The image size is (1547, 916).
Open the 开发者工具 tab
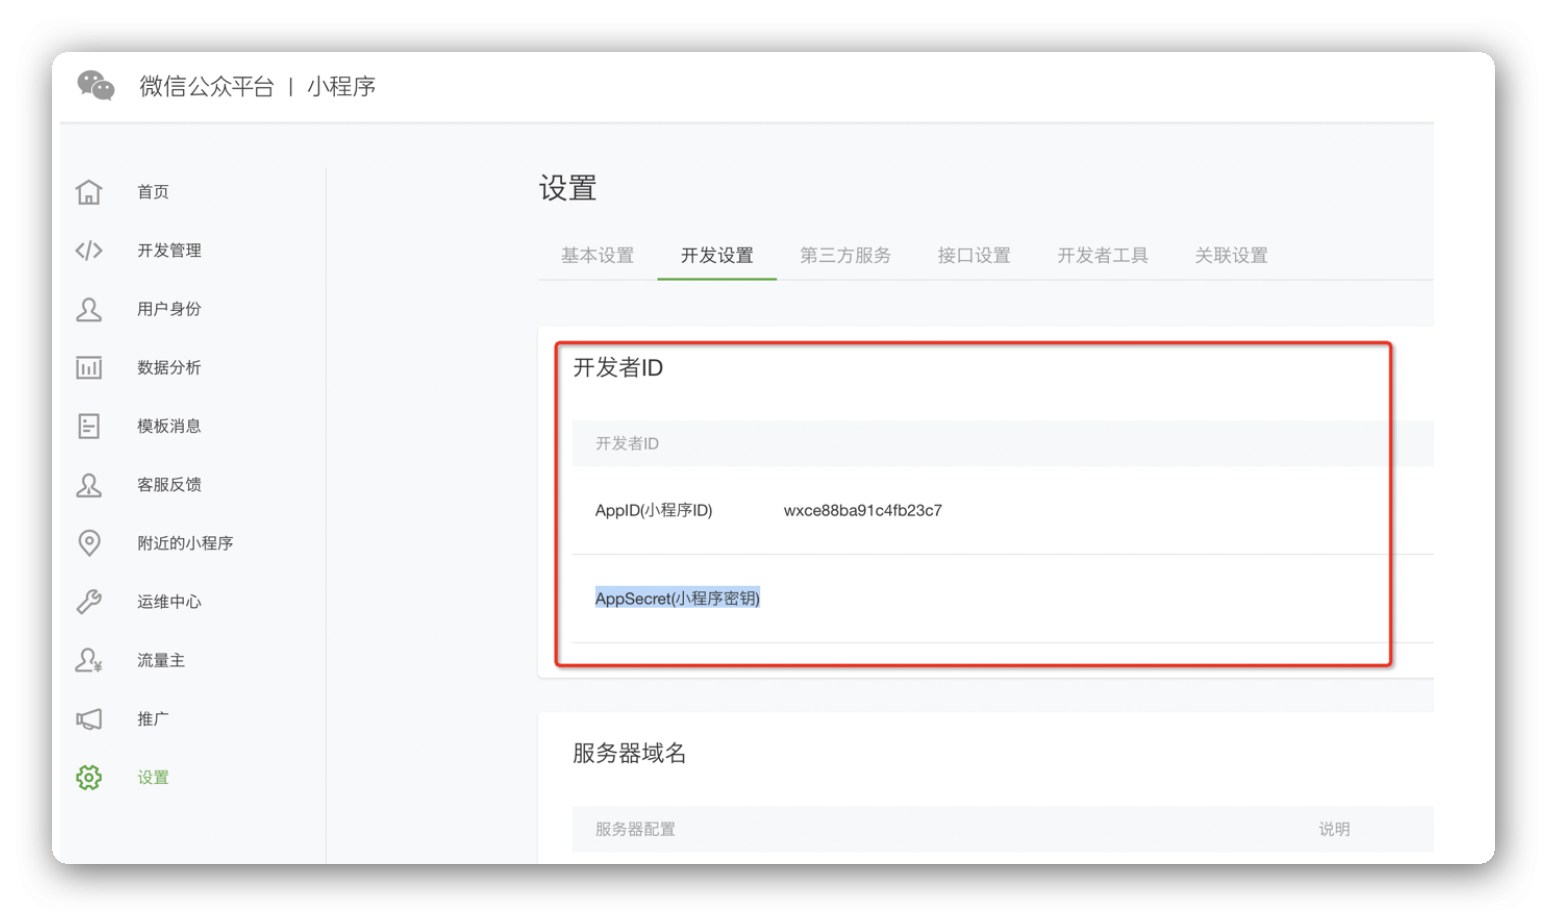pos(1103,255)
